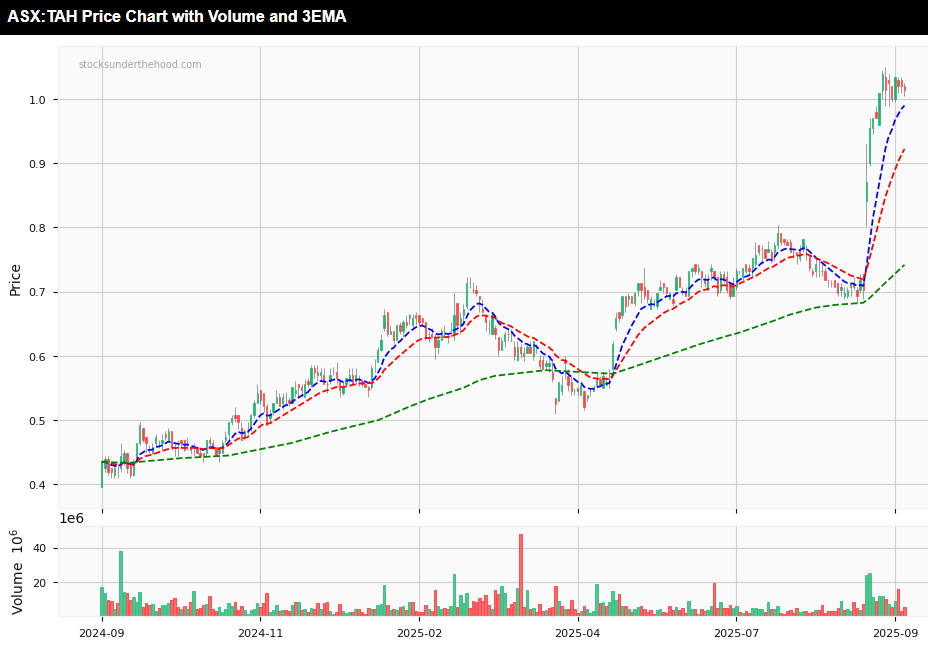
Task: Select the 2025-09 date tick label
Action: point(895,632)
